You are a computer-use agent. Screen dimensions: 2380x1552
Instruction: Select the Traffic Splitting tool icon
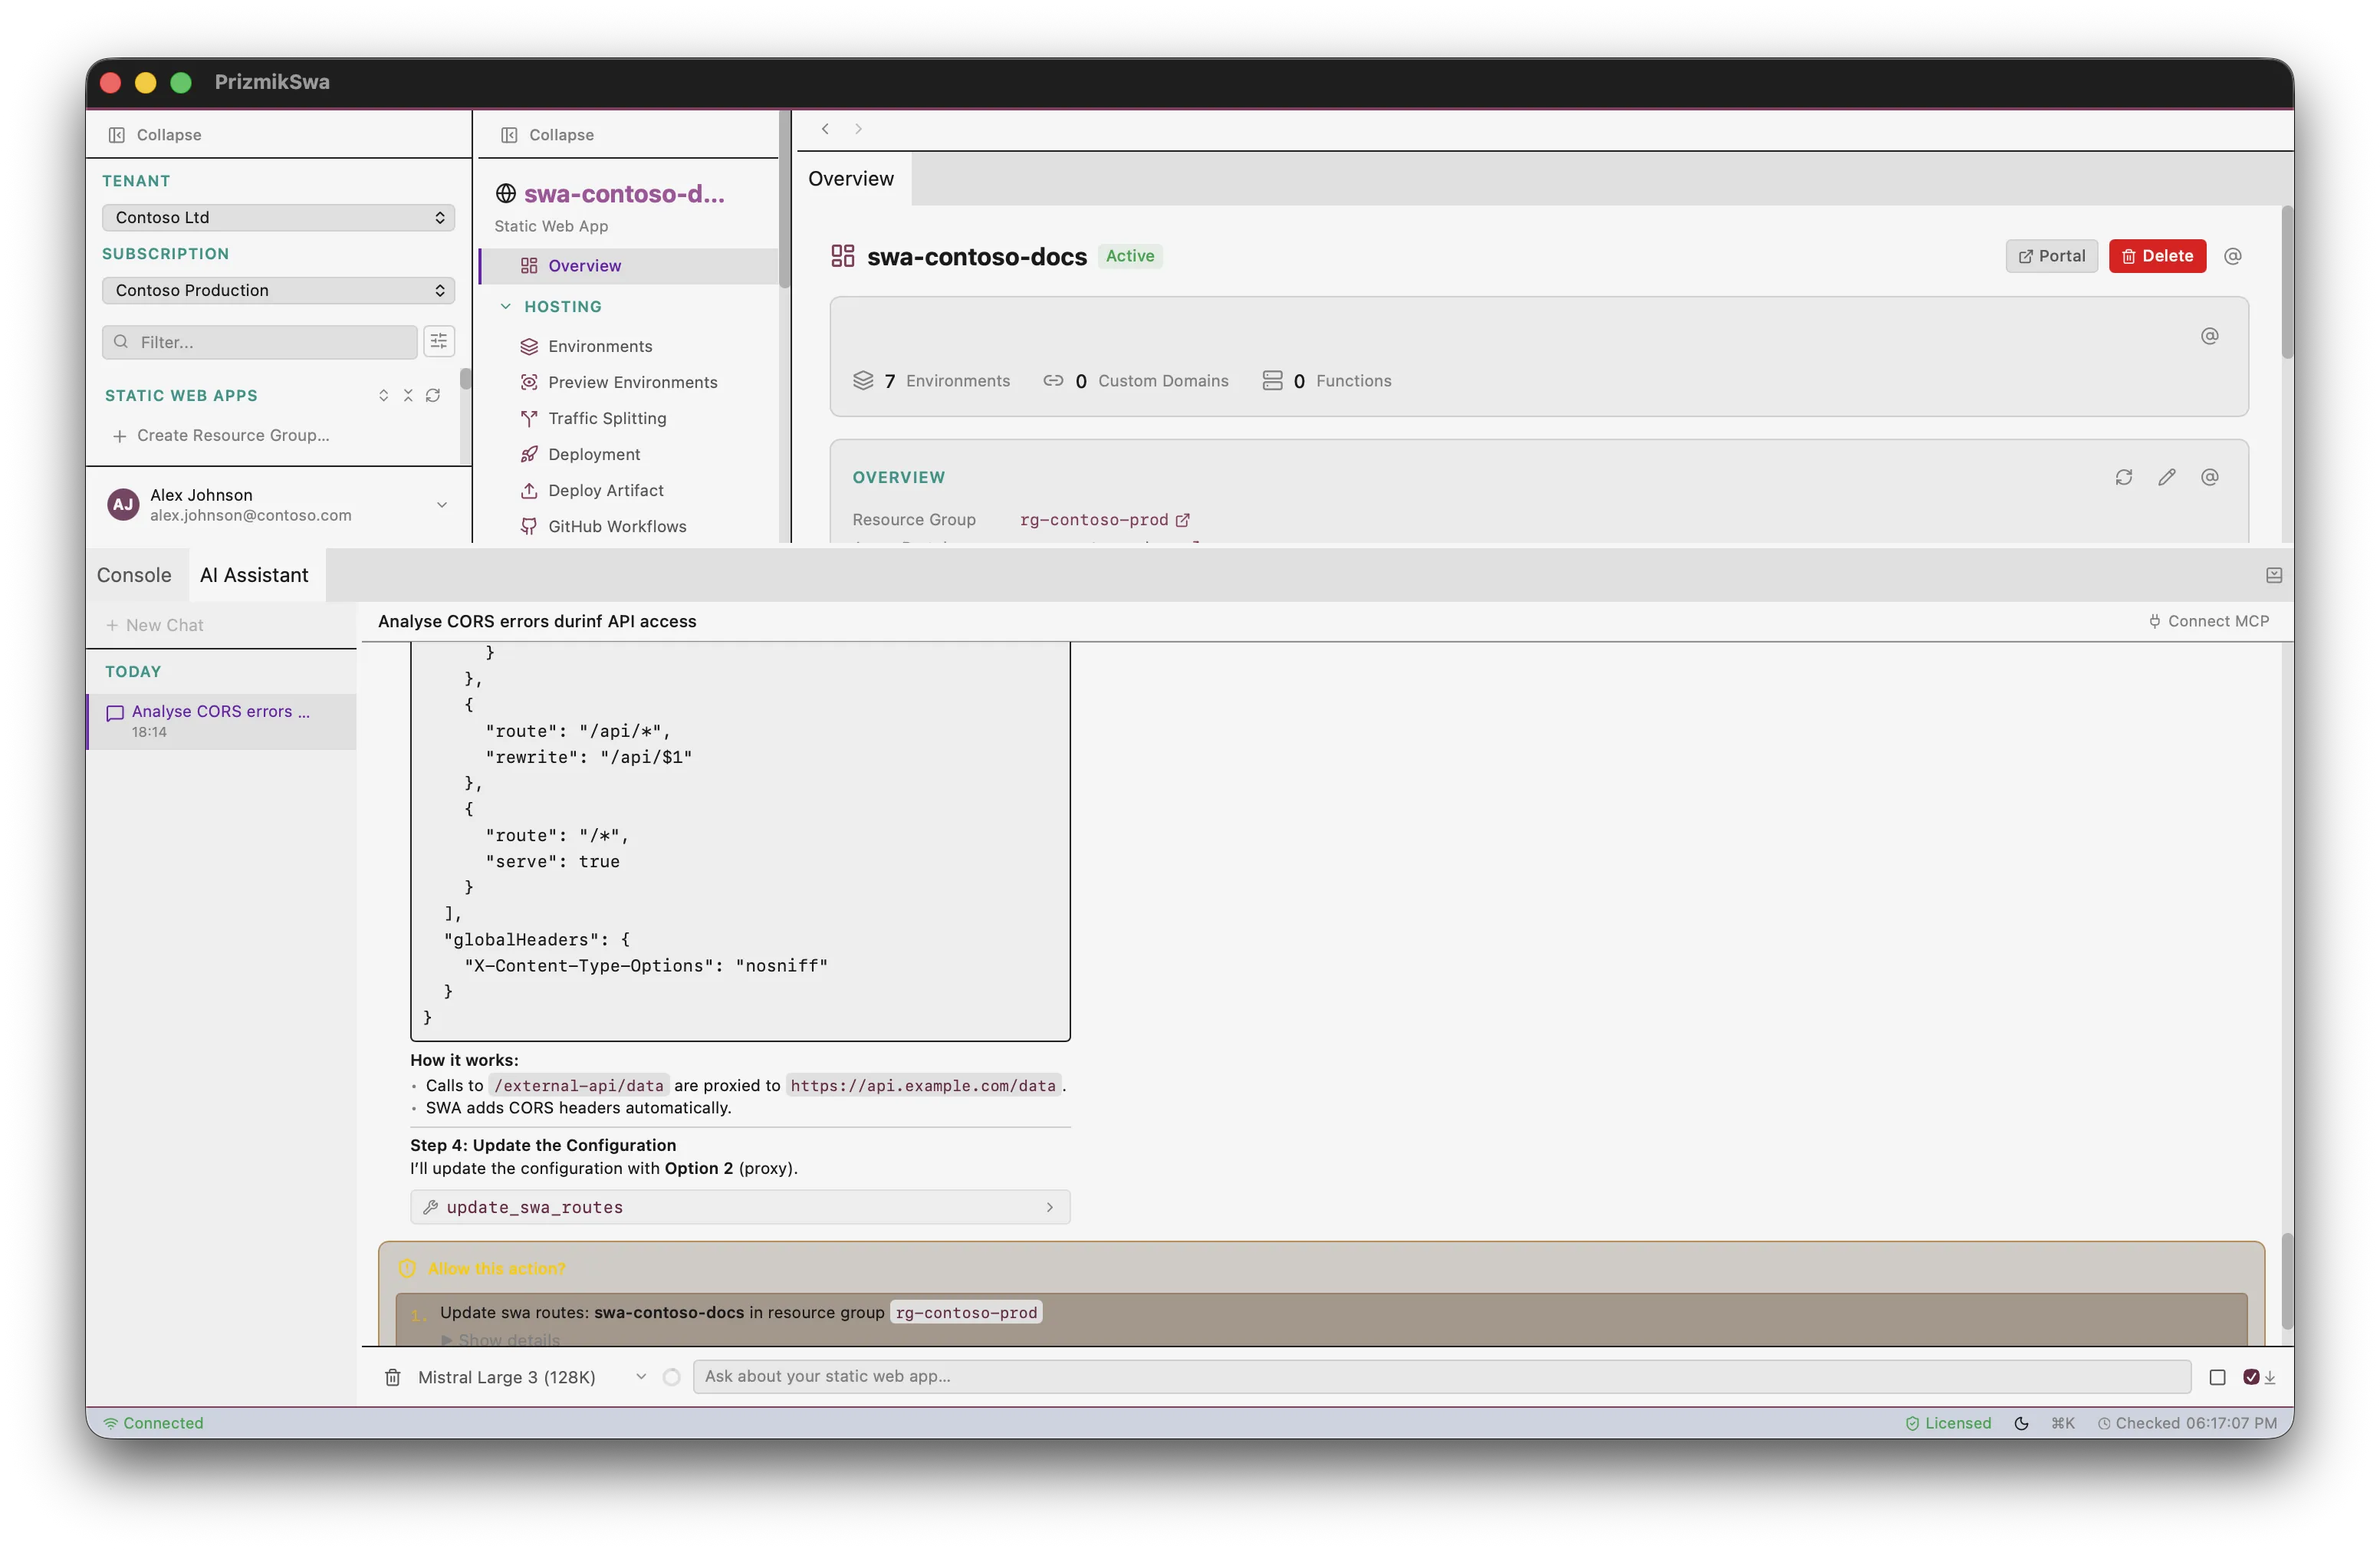click(x=530, y=418)
